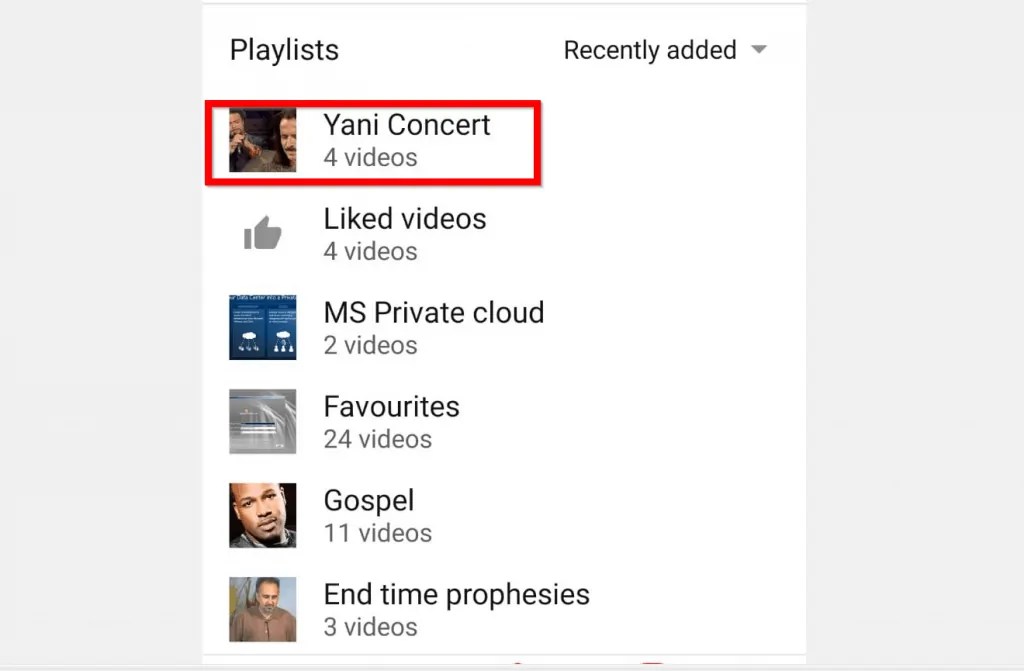1024x671 pixels.
Task: Tap the Liked videos playlist row
Action: click(x=400, y=232)
